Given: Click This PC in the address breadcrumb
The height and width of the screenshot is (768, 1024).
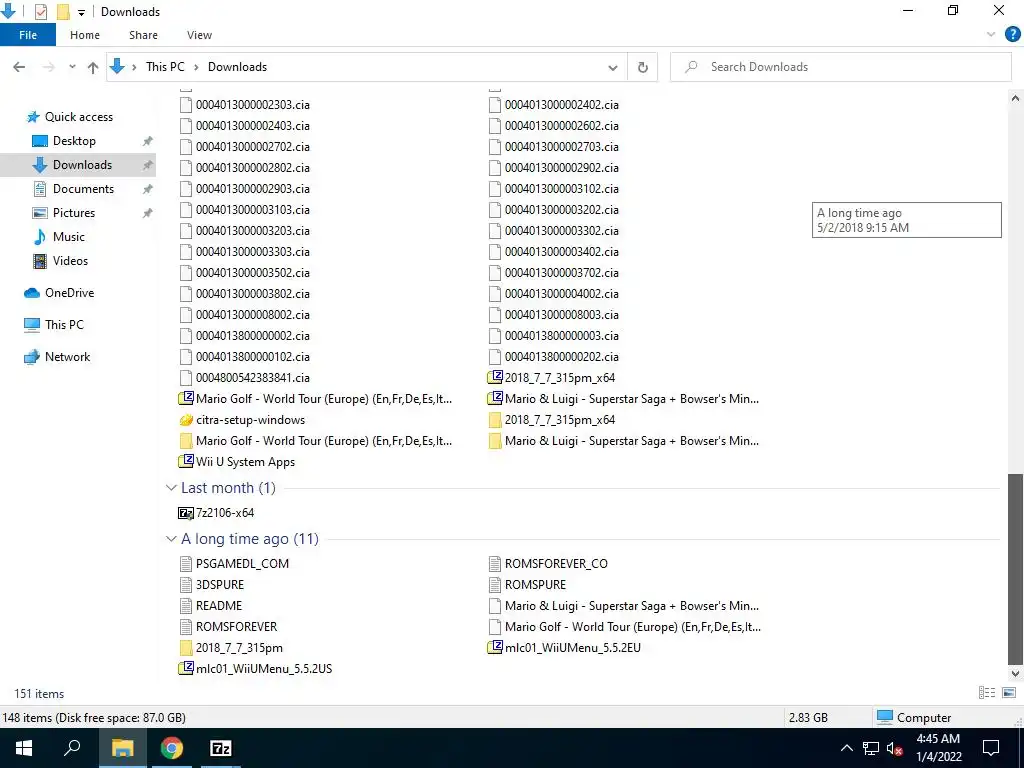Looking at the screenshot, I should coord(165,67).
